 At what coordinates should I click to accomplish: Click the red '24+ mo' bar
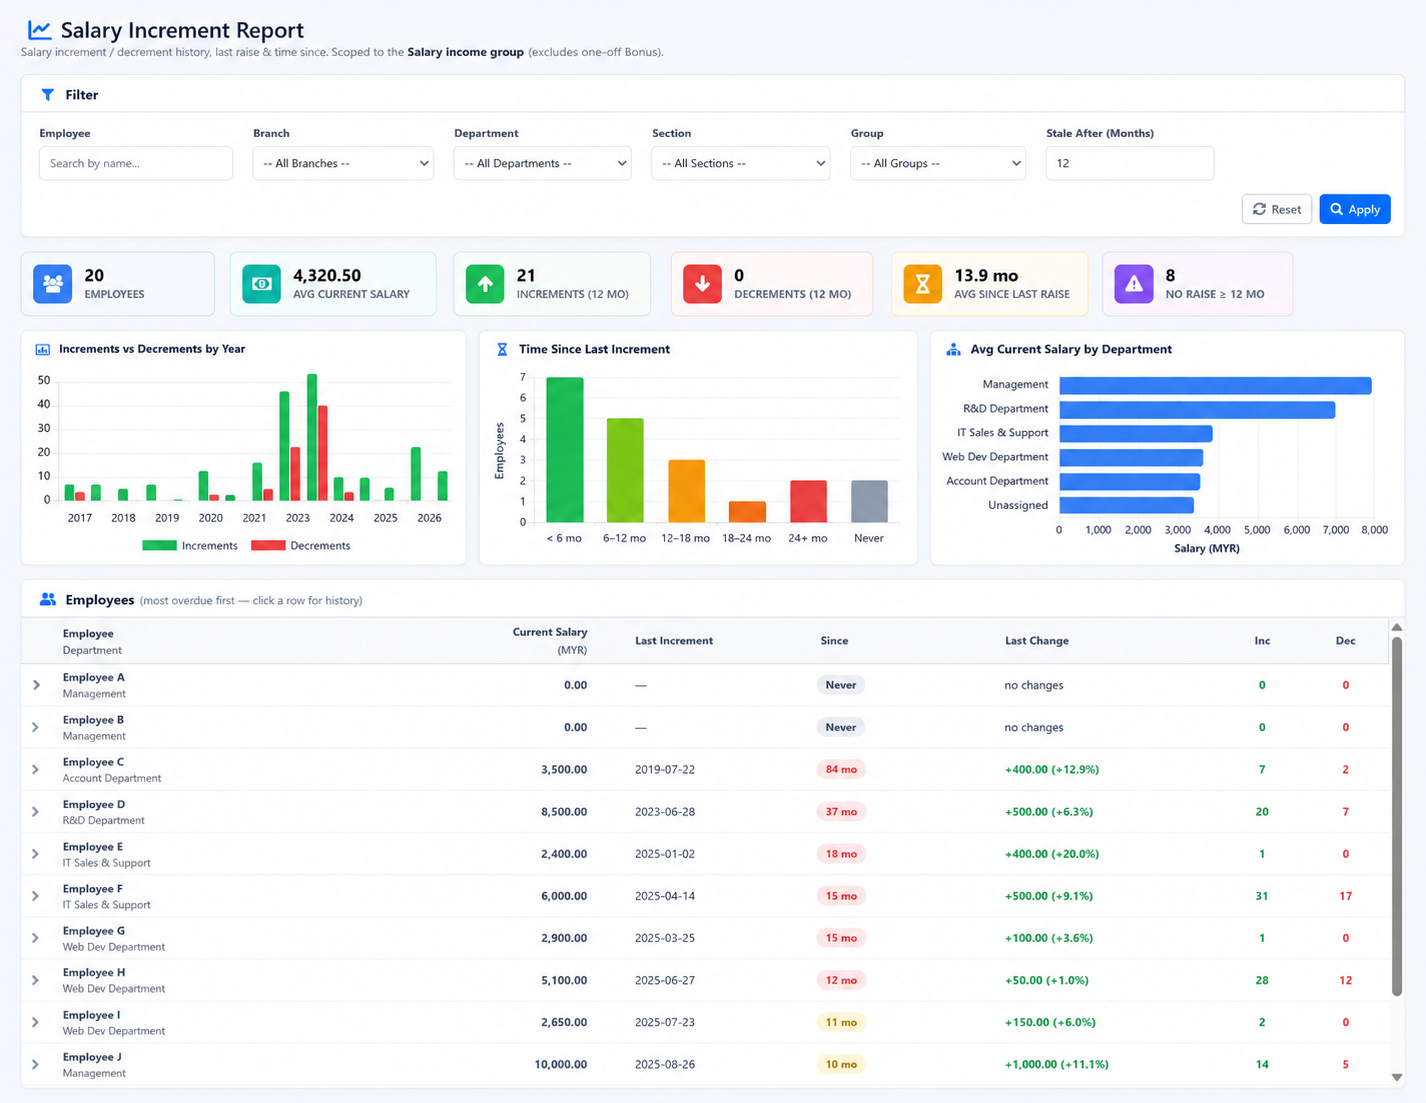(808, 501)
